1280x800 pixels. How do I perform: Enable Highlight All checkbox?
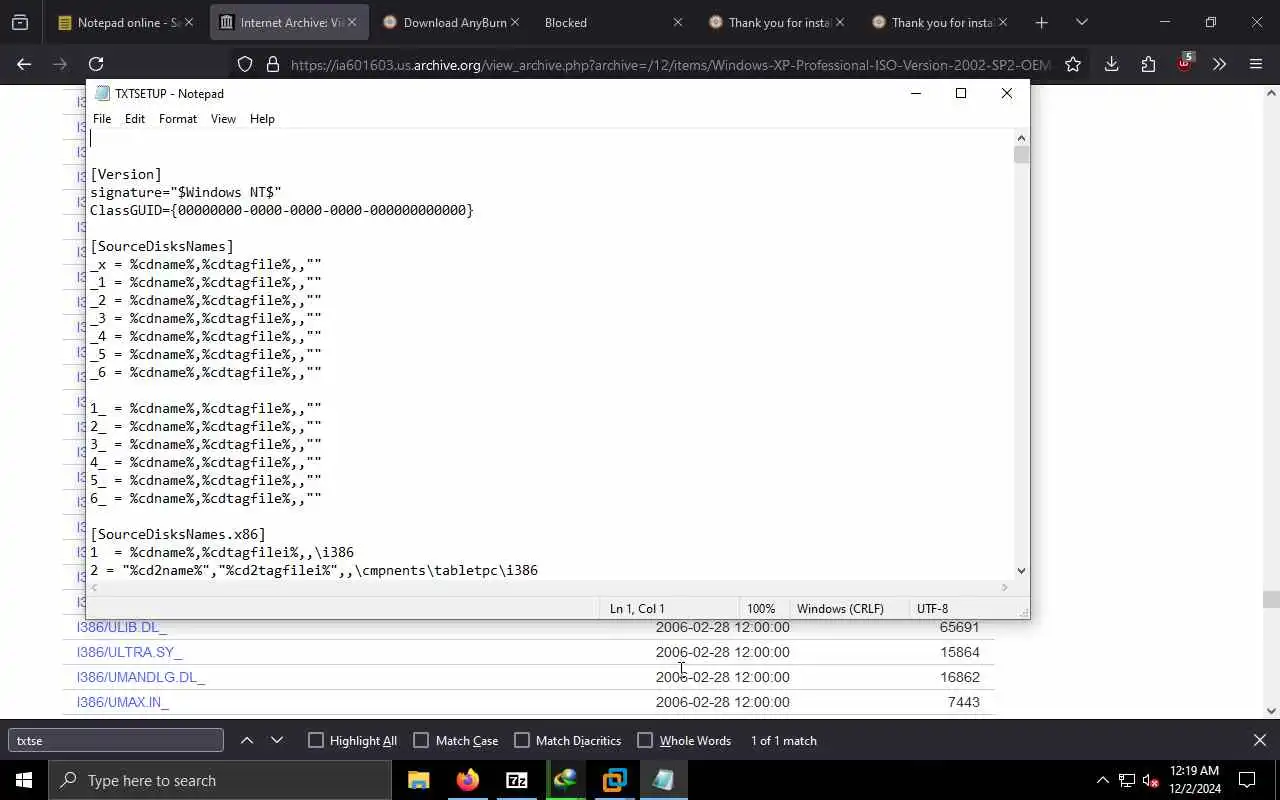pos(316,740)
